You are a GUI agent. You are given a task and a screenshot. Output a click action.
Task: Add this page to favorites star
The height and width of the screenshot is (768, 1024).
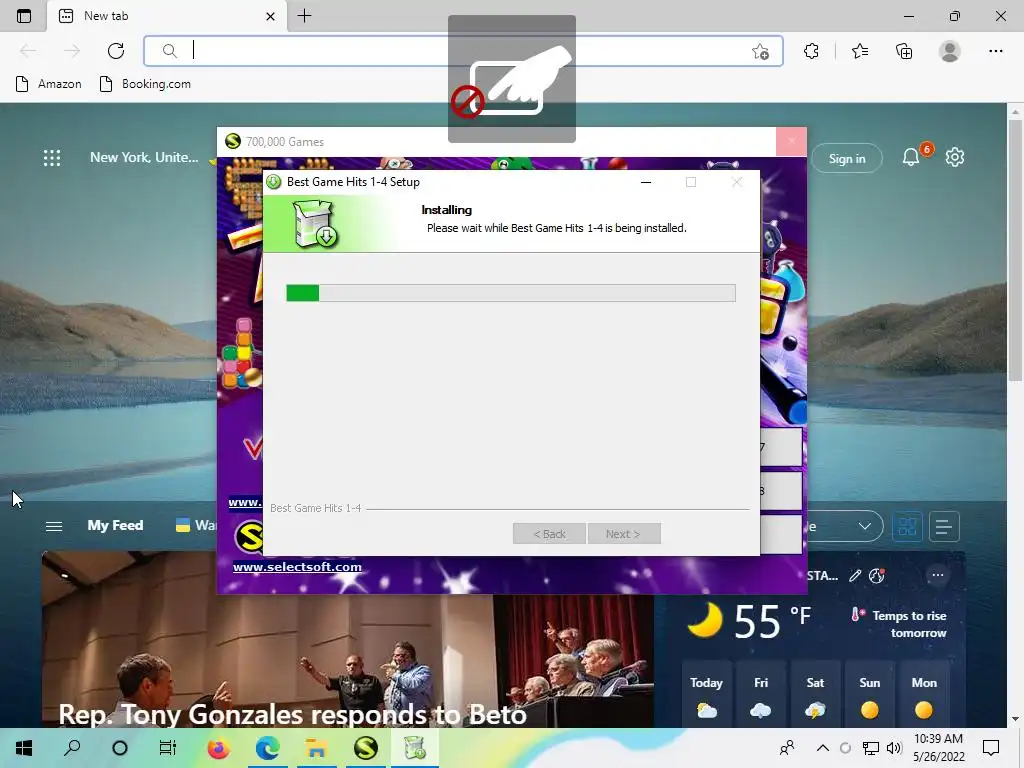pos(760,52)
